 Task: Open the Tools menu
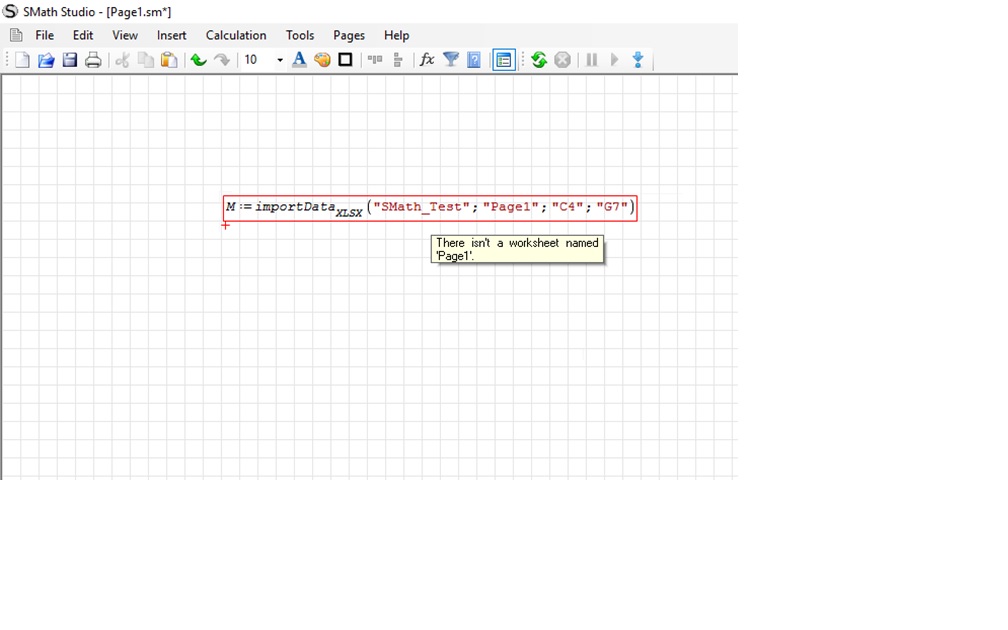(300, 35)
